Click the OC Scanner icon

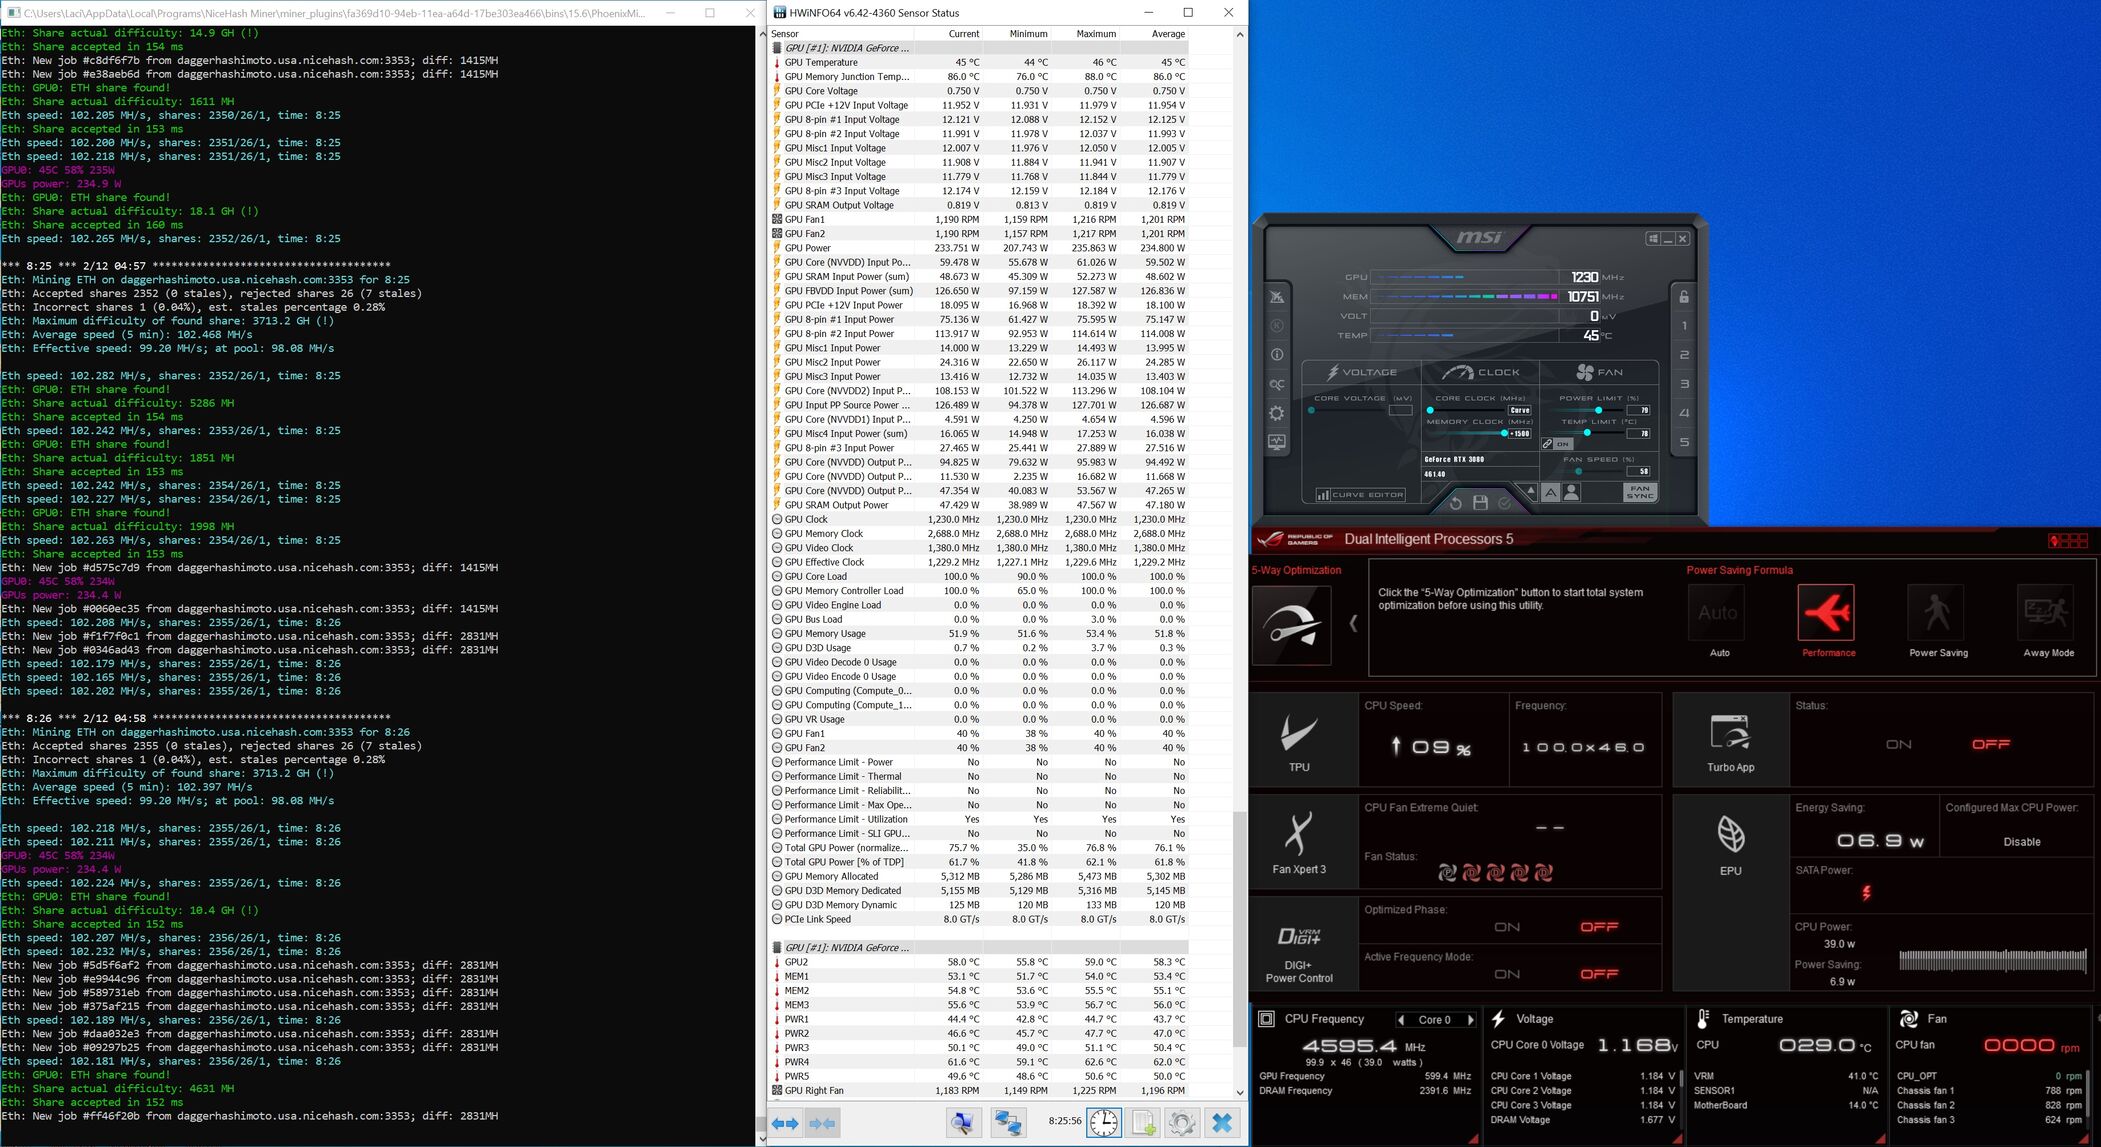pos(1277,384)
